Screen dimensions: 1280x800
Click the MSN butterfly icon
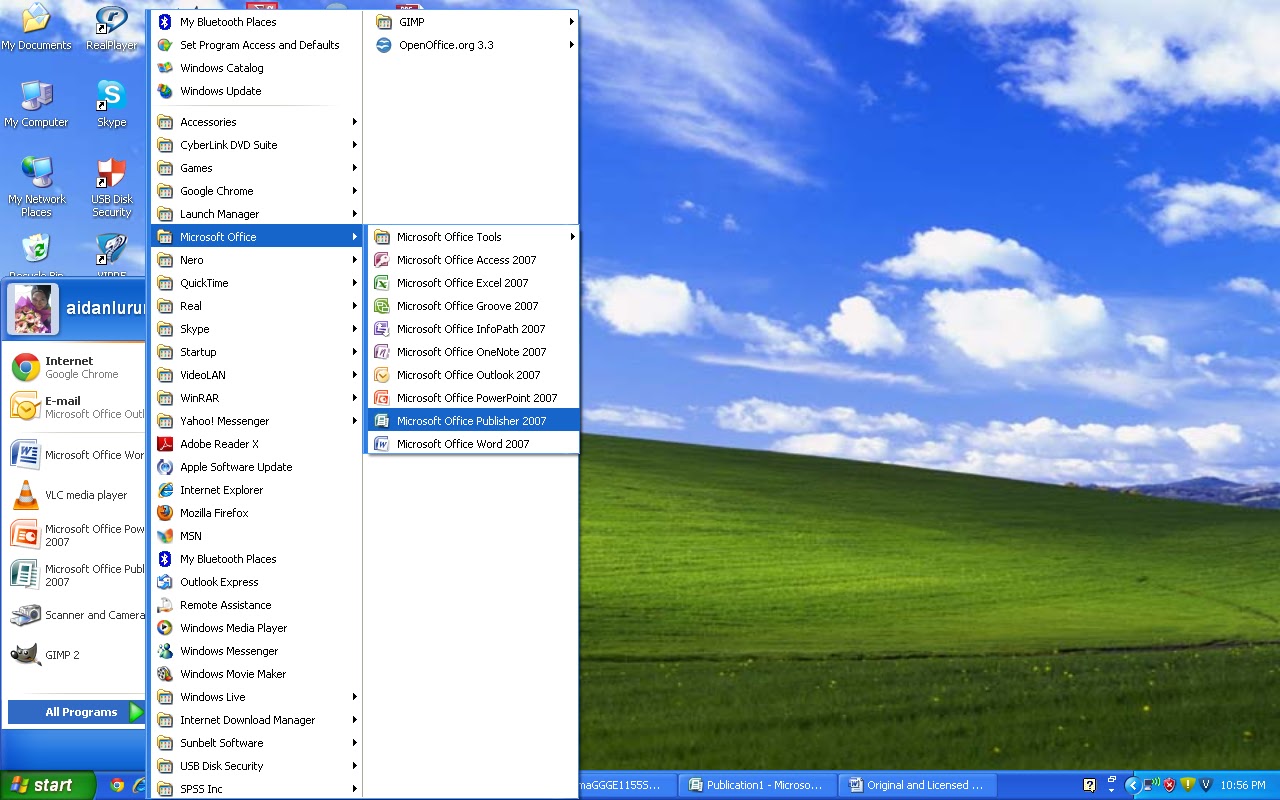(165, 536)
